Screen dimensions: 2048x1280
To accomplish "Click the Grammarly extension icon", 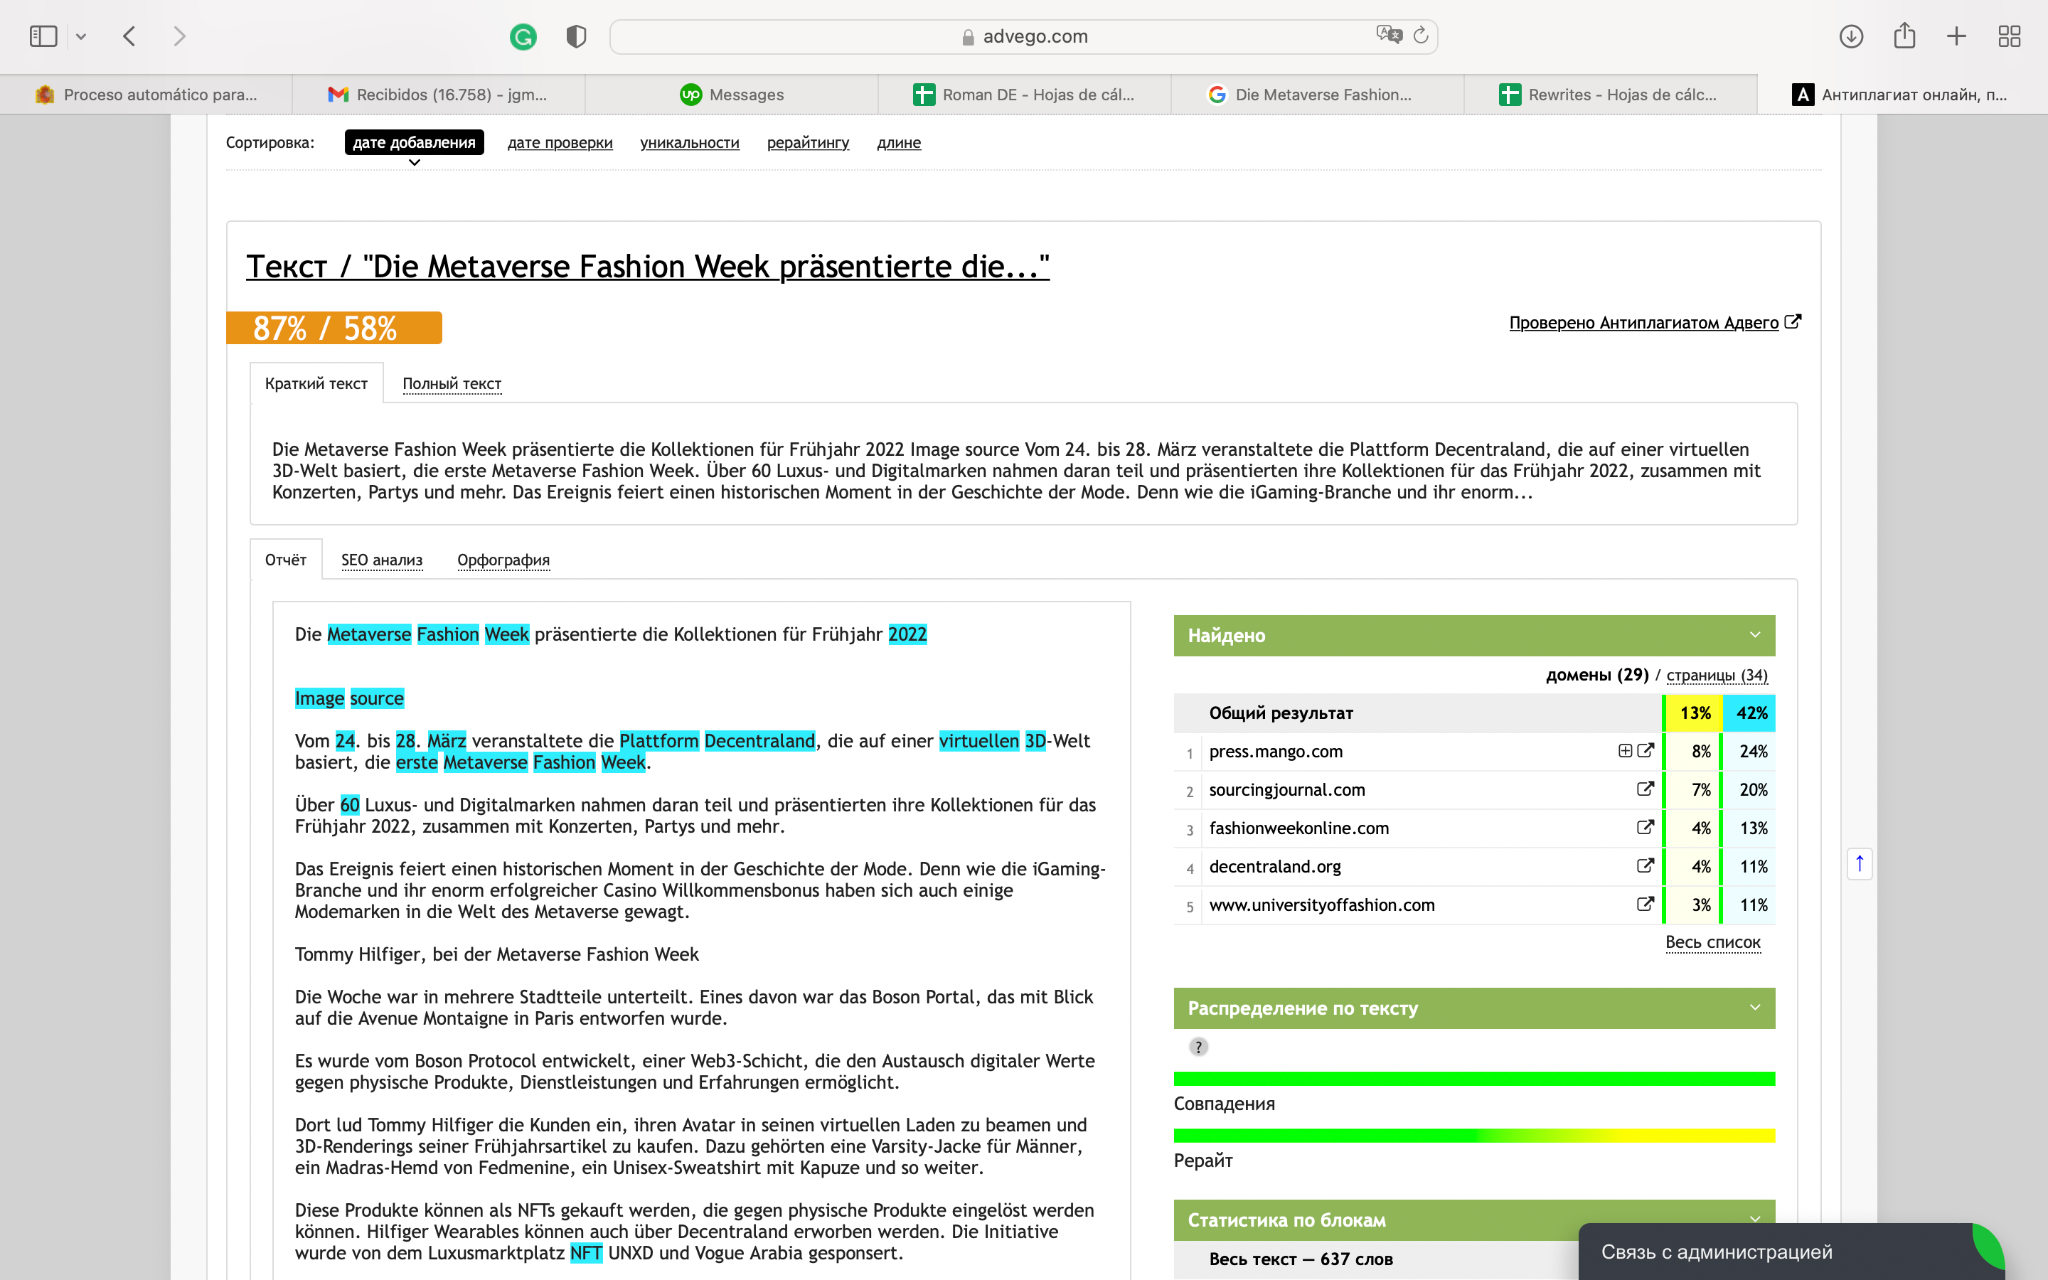I will pyautogui.click(x=523, y=37).
